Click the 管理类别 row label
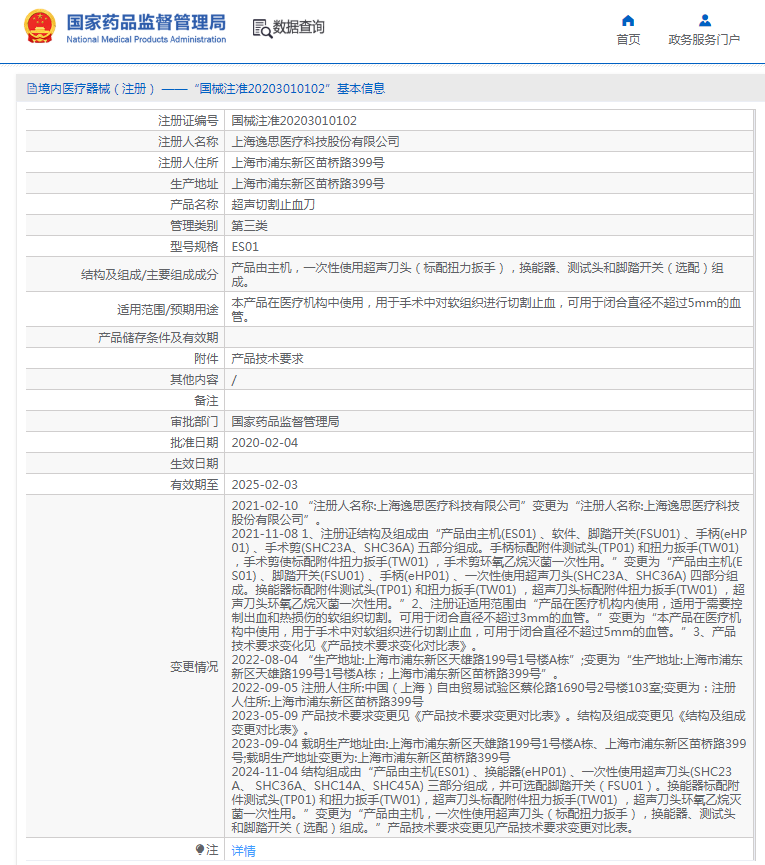This screenshot has height=865, width=765. pos(194,226)
